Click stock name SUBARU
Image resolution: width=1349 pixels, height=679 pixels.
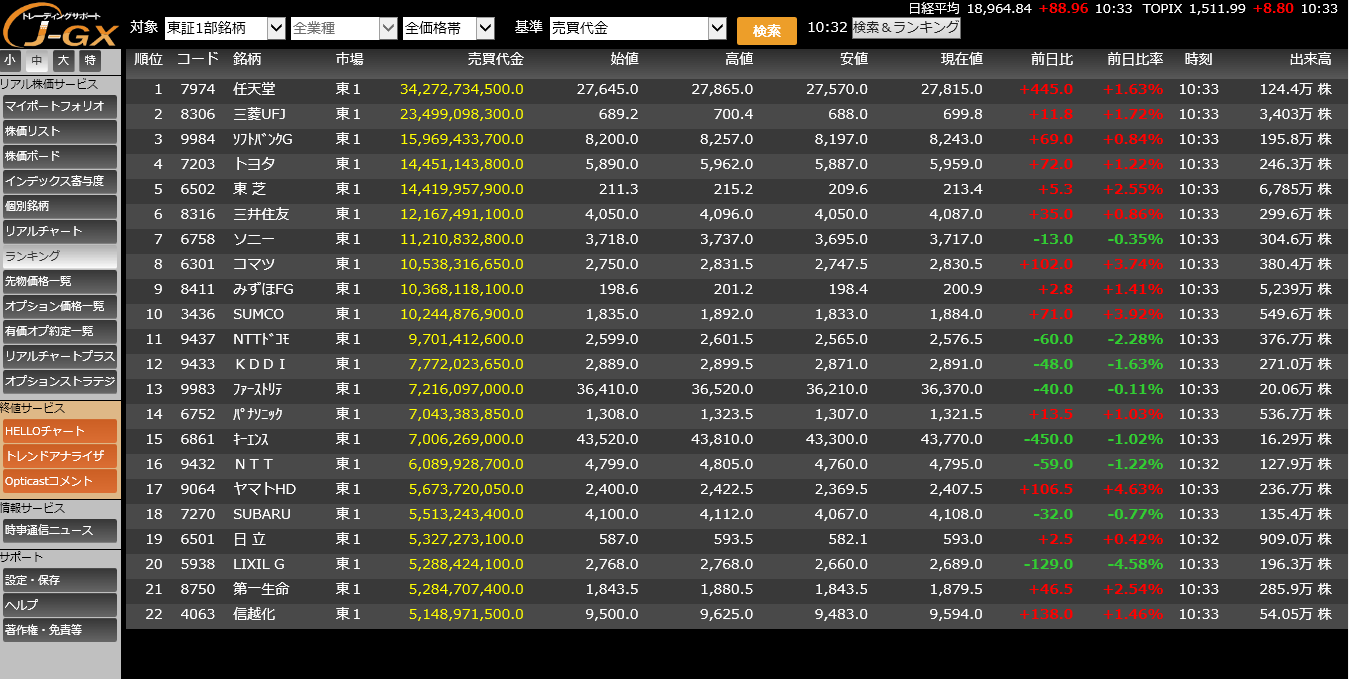tap(262, 514)
